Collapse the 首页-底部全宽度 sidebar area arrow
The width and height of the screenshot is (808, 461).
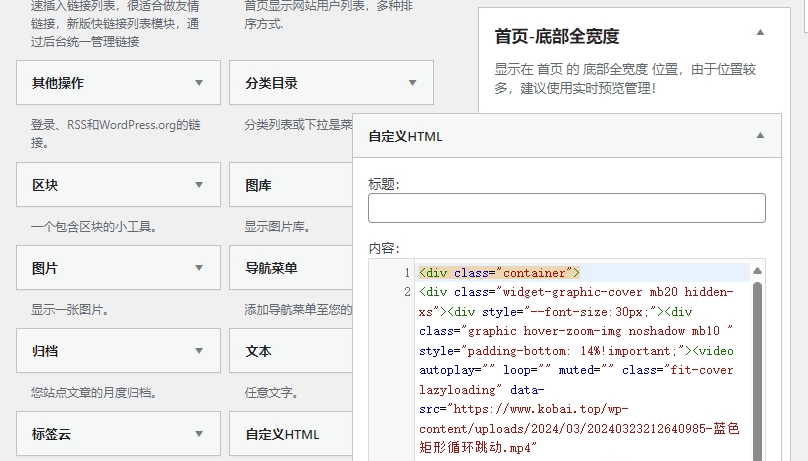[760, 33]
